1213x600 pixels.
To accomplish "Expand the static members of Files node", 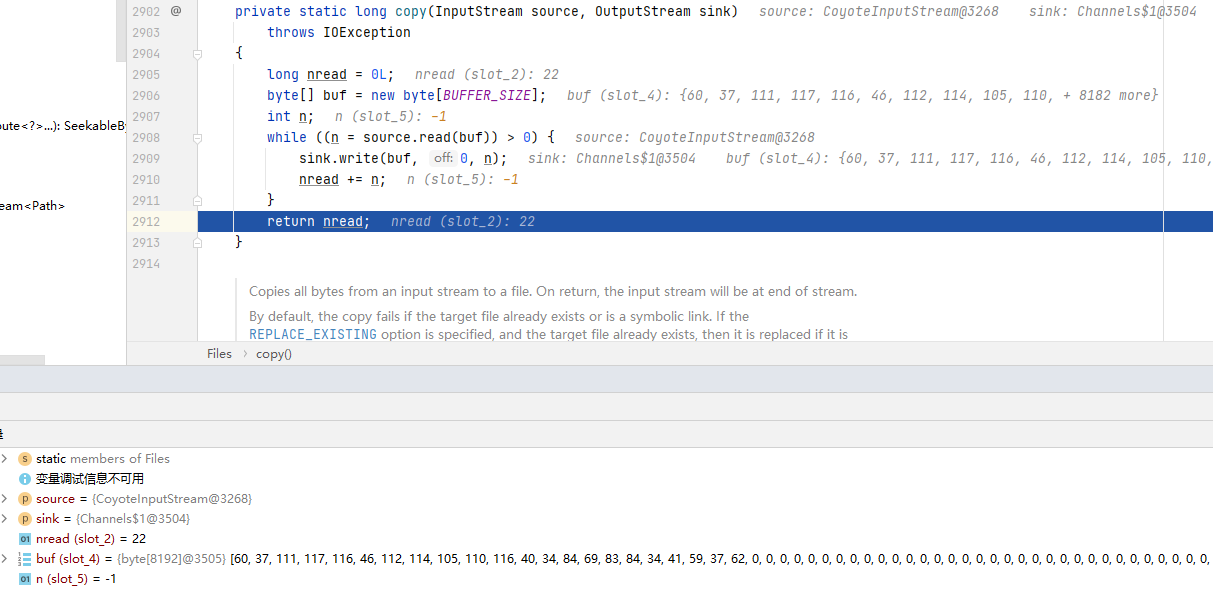I will (5, 458).
